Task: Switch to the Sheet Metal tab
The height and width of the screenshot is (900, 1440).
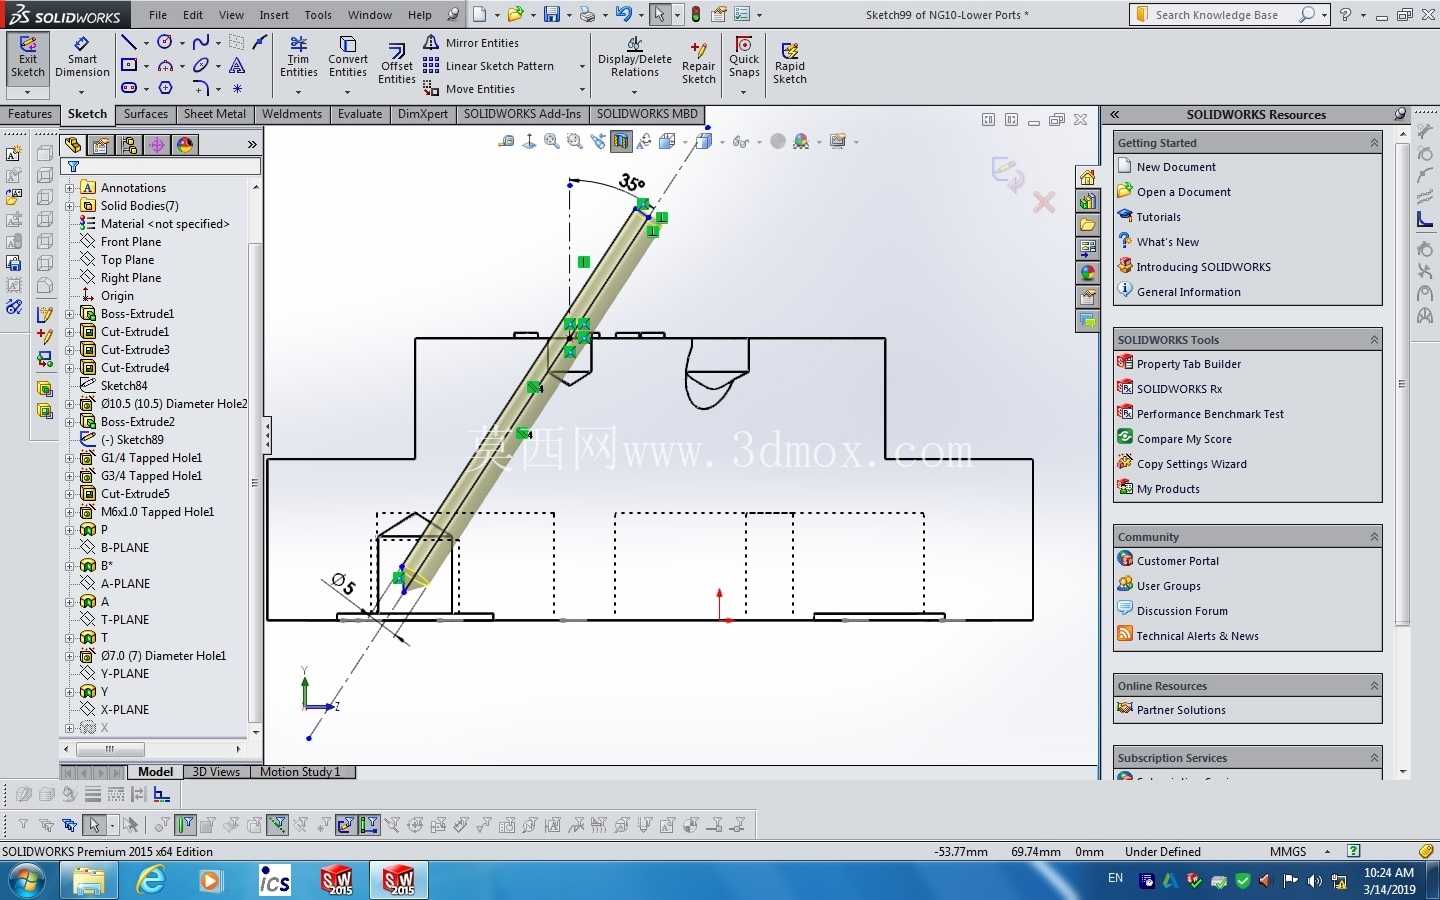Action: point(215,114)
